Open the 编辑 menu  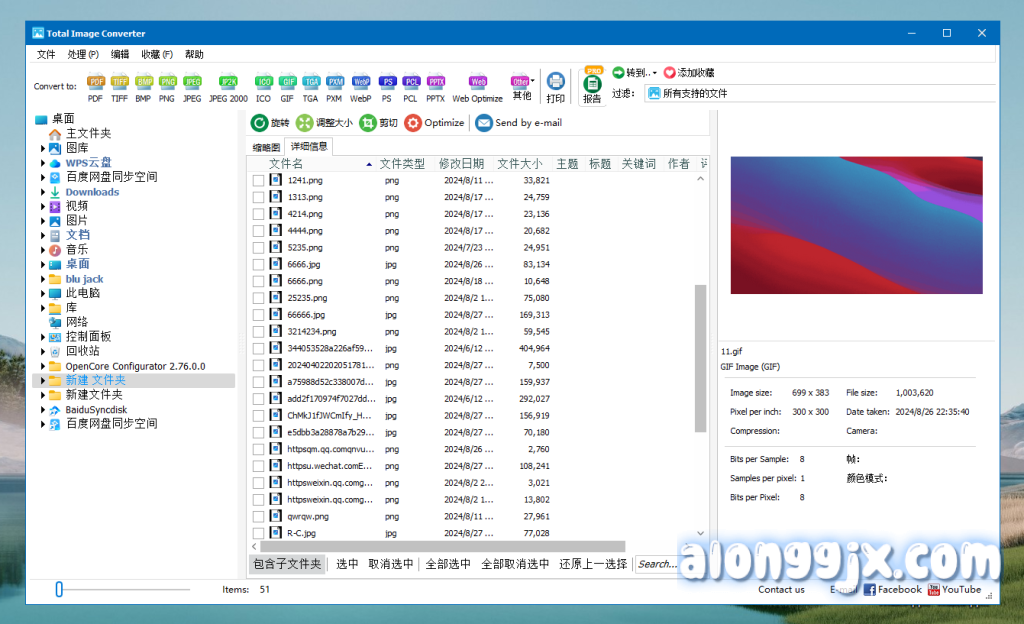(x=120, y=54)
